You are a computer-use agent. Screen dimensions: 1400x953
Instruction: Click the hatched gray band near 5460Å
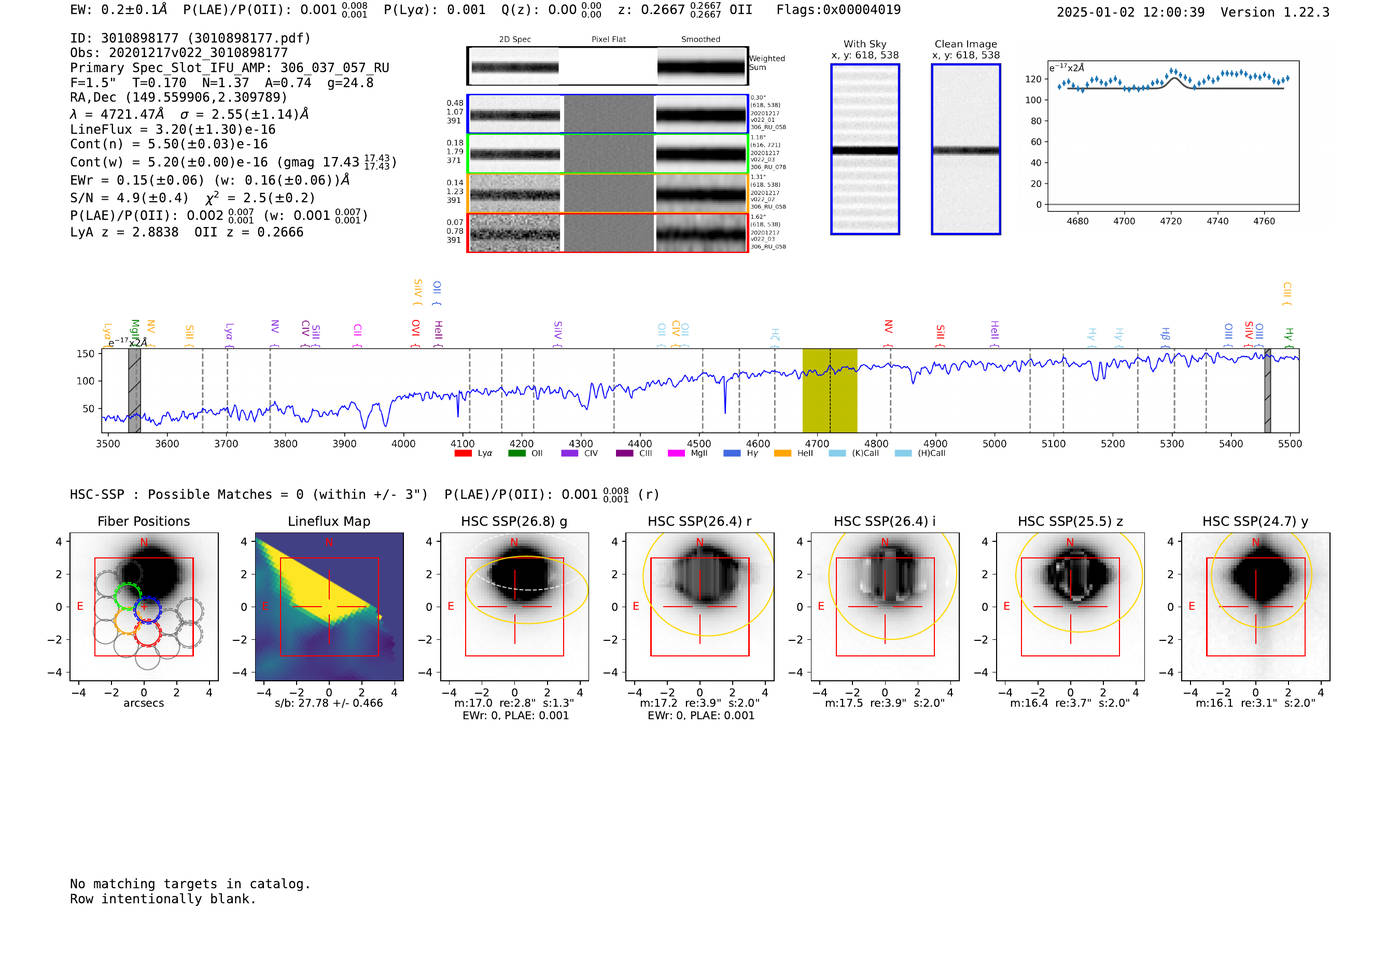[1267, 390]
